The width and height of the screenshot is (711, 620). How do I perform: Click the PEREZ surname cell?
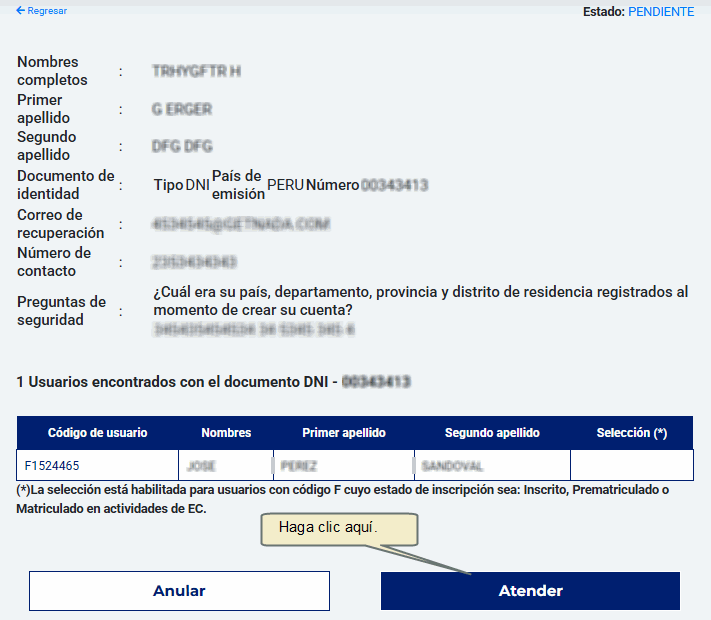pos(299,466)
